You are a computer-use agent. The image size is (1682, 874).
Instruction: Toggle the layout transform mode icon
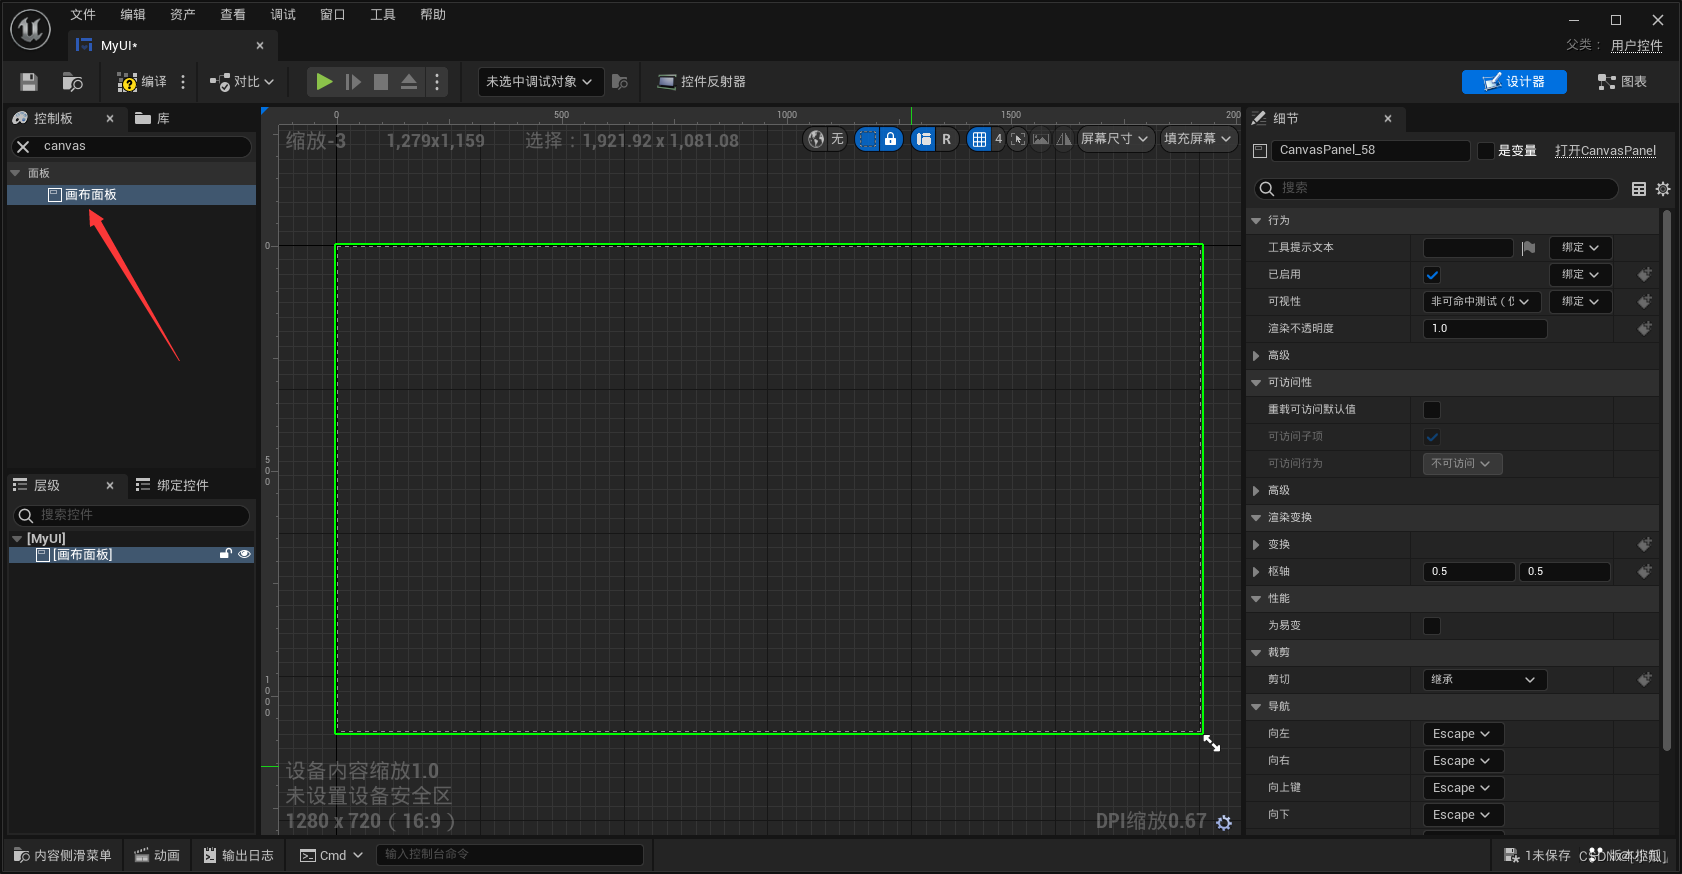click(x=924, y=139)
